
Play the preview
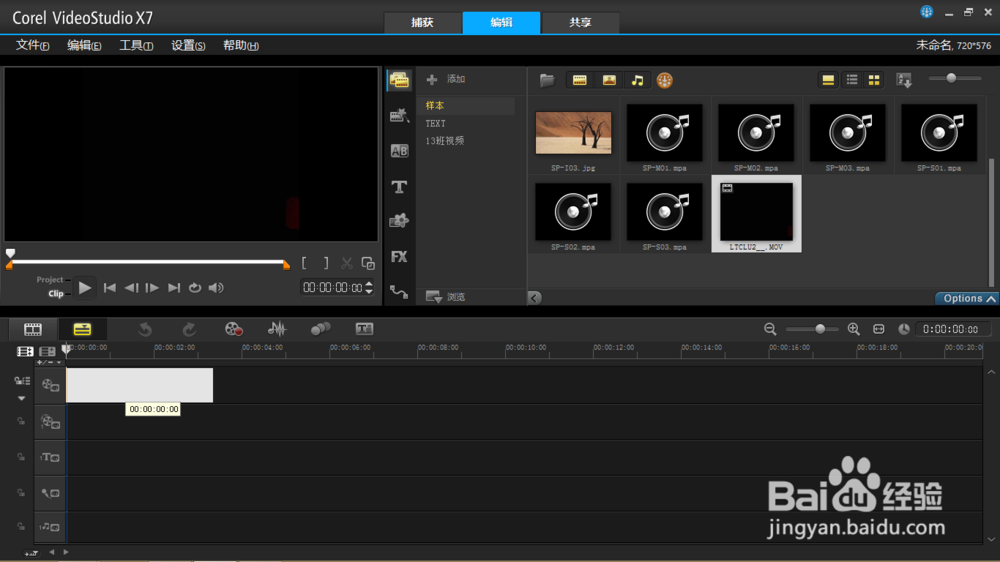[x=84, y=288]
